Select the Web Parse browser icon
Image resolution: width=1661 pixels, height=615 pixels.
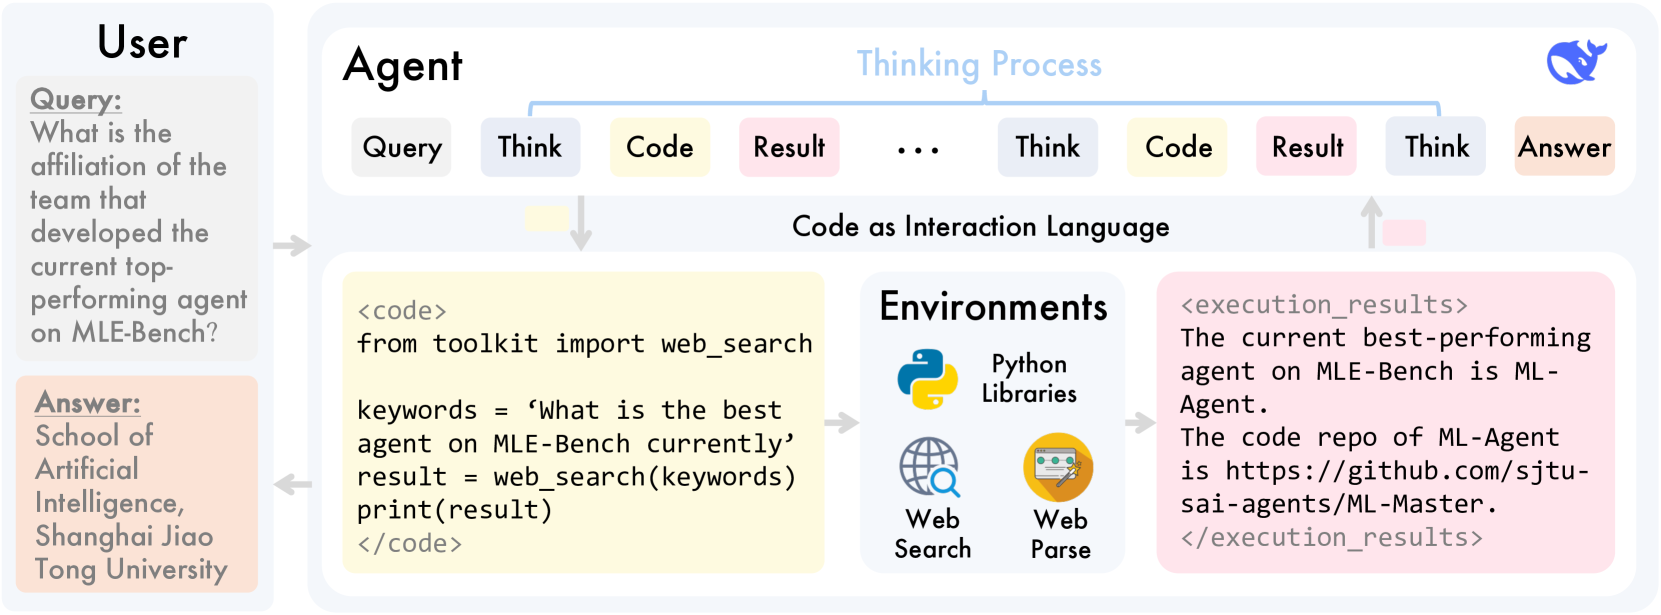point(1058,467)
